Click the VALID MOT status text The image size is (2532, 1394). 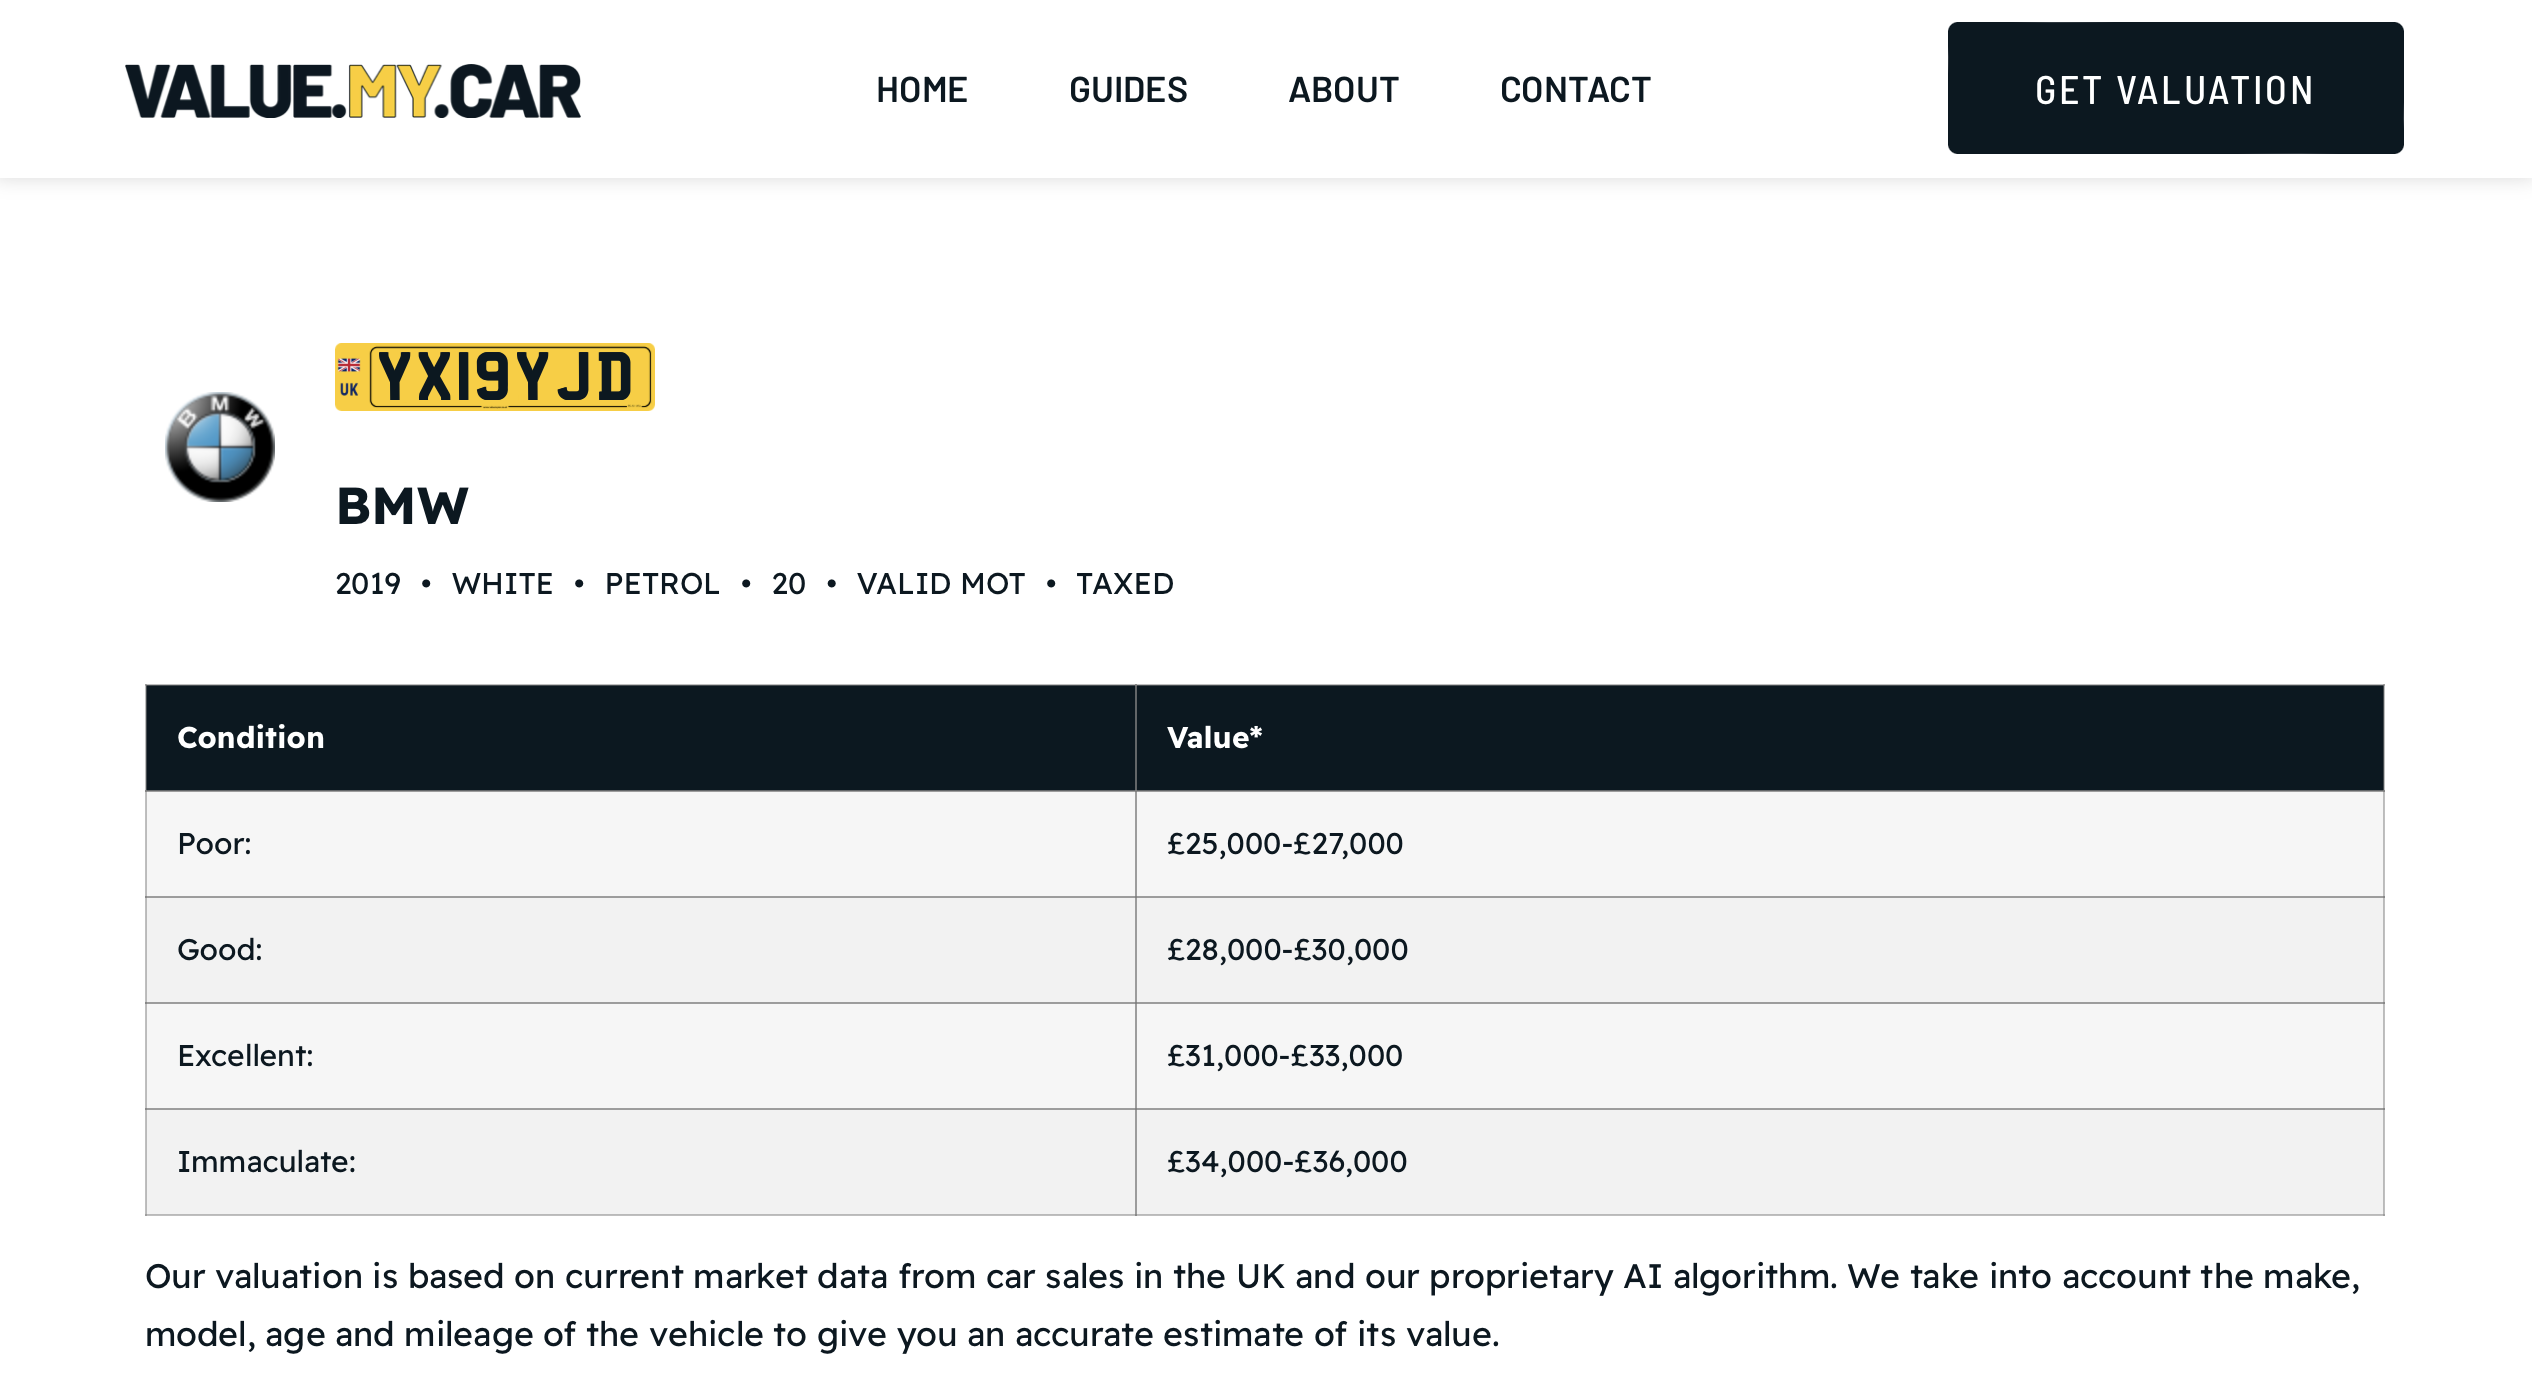pyautogui.click(x=940, y=584)
